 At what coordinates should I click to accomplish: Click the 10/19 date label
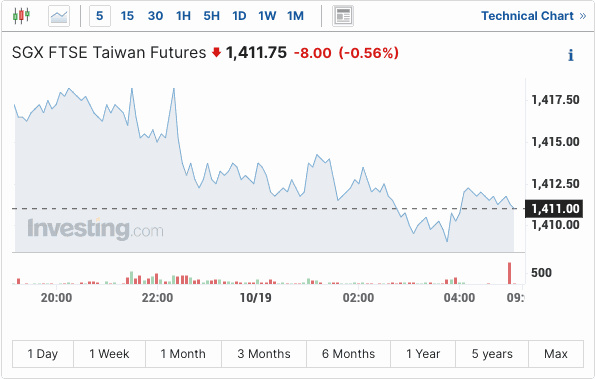click(256, 298)
